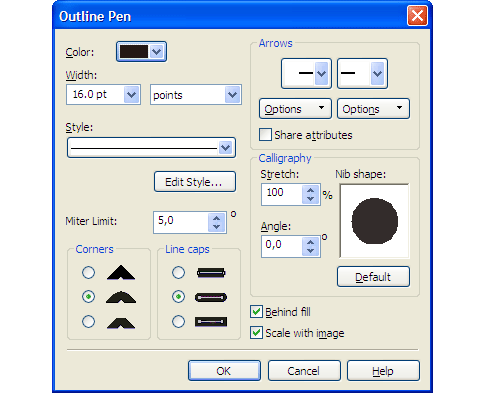Click the Edit Style... button

195,182
